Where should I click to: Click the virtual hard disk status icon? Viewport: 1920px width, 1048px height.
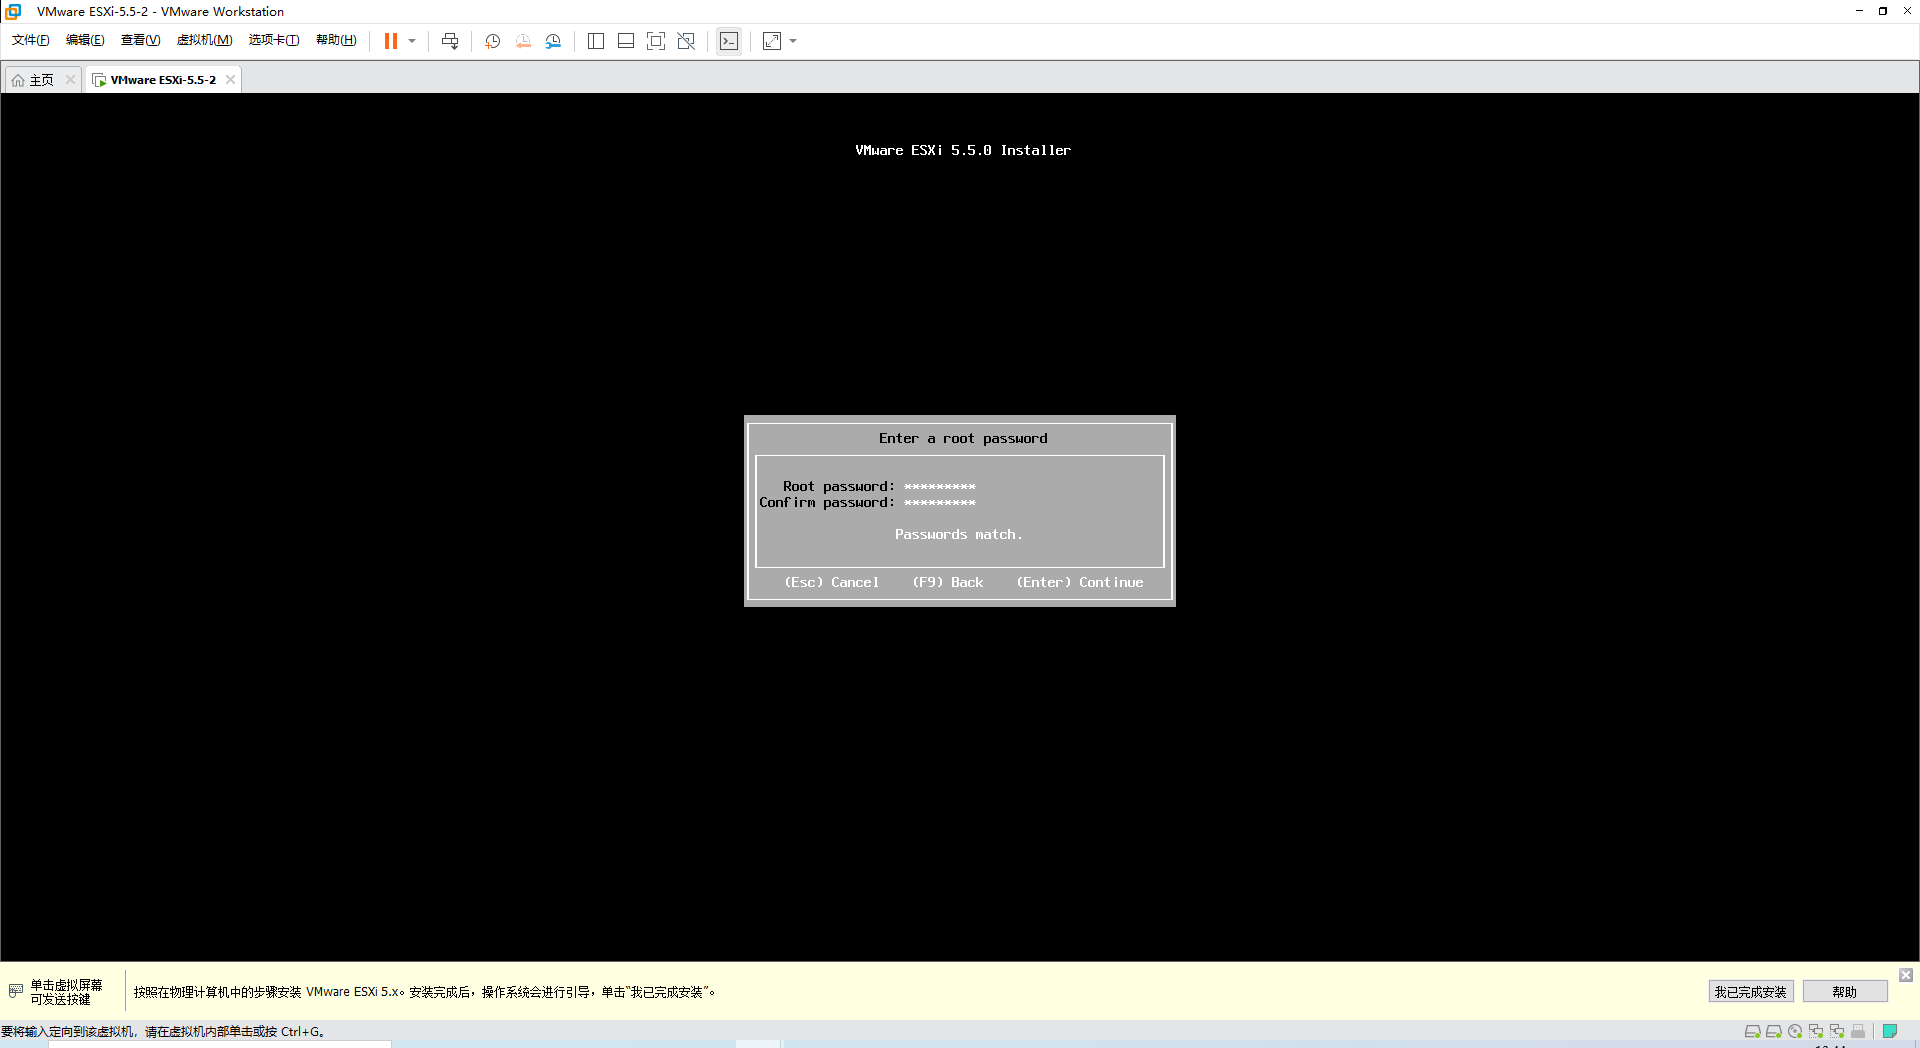pyautogui.click(x=1752, y=1031)
